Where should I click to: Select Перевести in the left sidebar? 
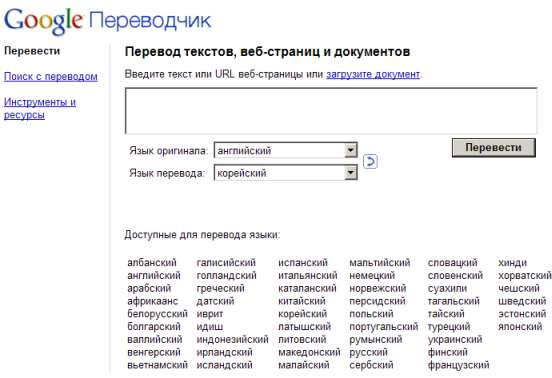tap(32, 51)
